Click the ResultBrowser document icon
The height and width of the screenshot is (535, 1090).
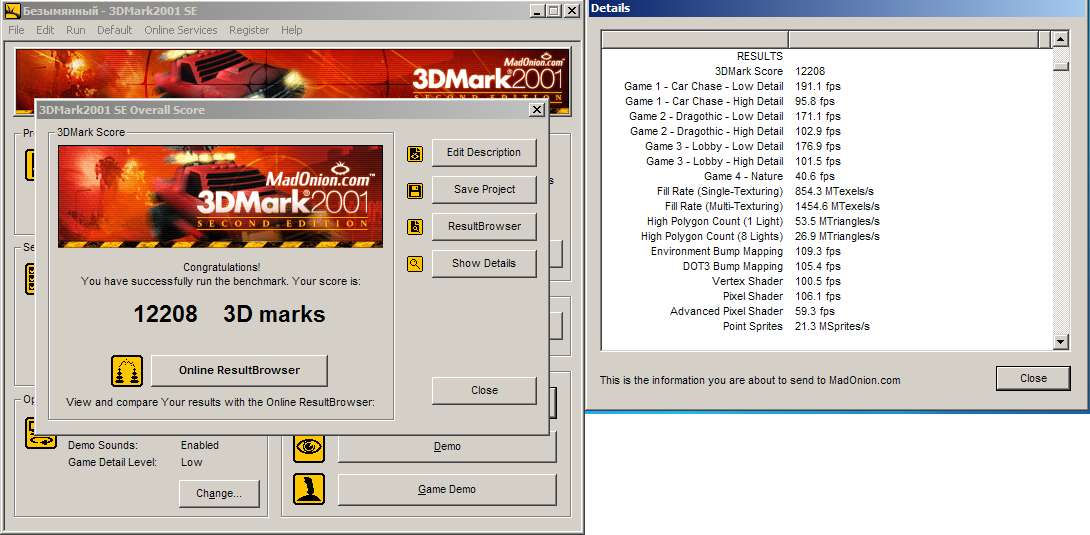(x=415, y=227)
